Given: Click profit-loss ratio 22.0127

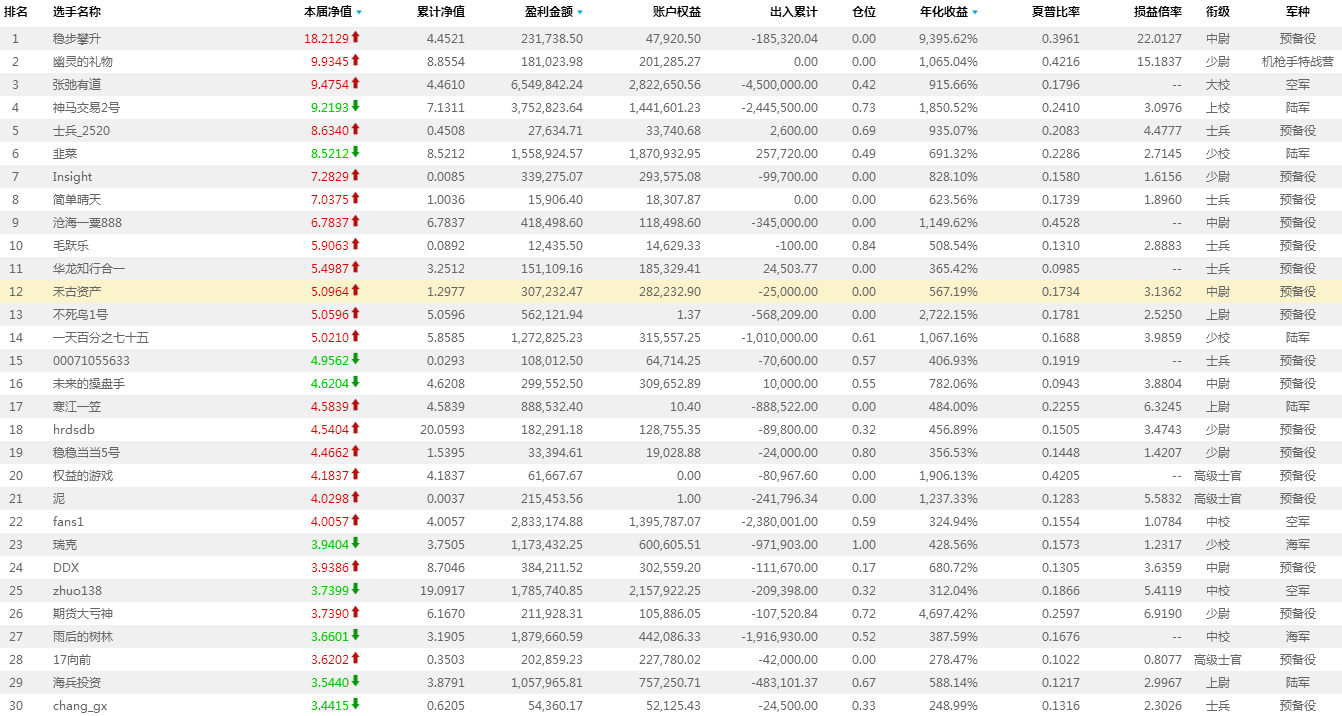Looking at the screenshot, I should pos(1159,39).
